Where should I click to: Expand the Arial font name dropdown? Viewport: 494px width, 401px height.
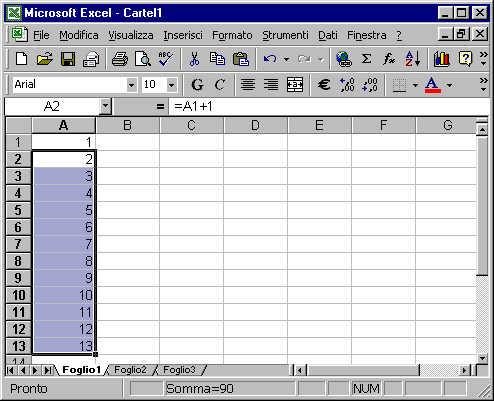(132, 85)
